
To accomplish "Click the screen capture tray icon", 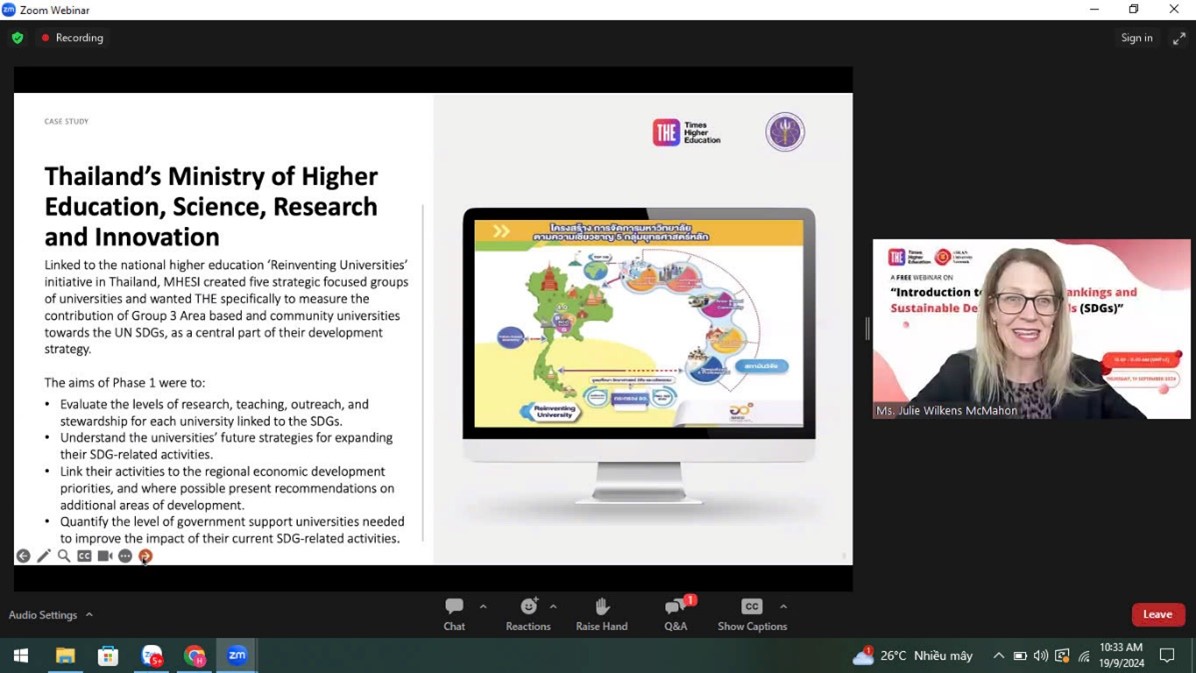I will pyautogui.click(x=1062, y=655).
